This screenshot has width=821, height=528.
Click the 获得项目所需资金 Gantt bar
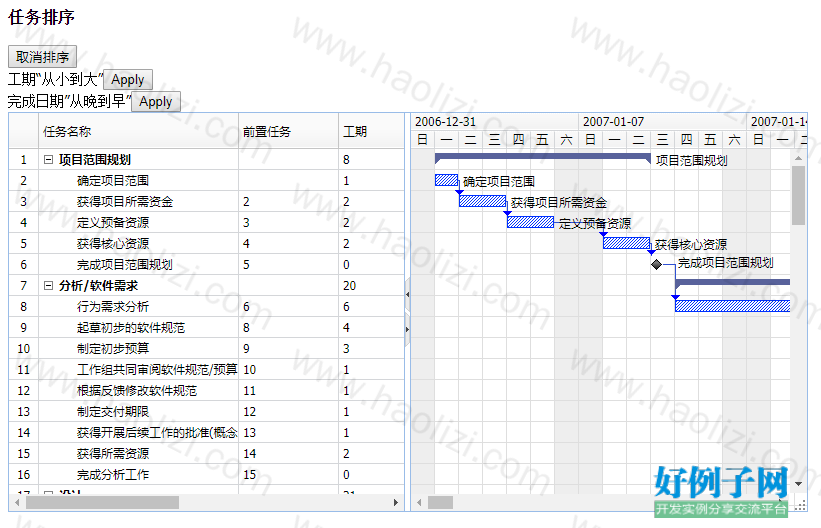click(x=483, y=201)
